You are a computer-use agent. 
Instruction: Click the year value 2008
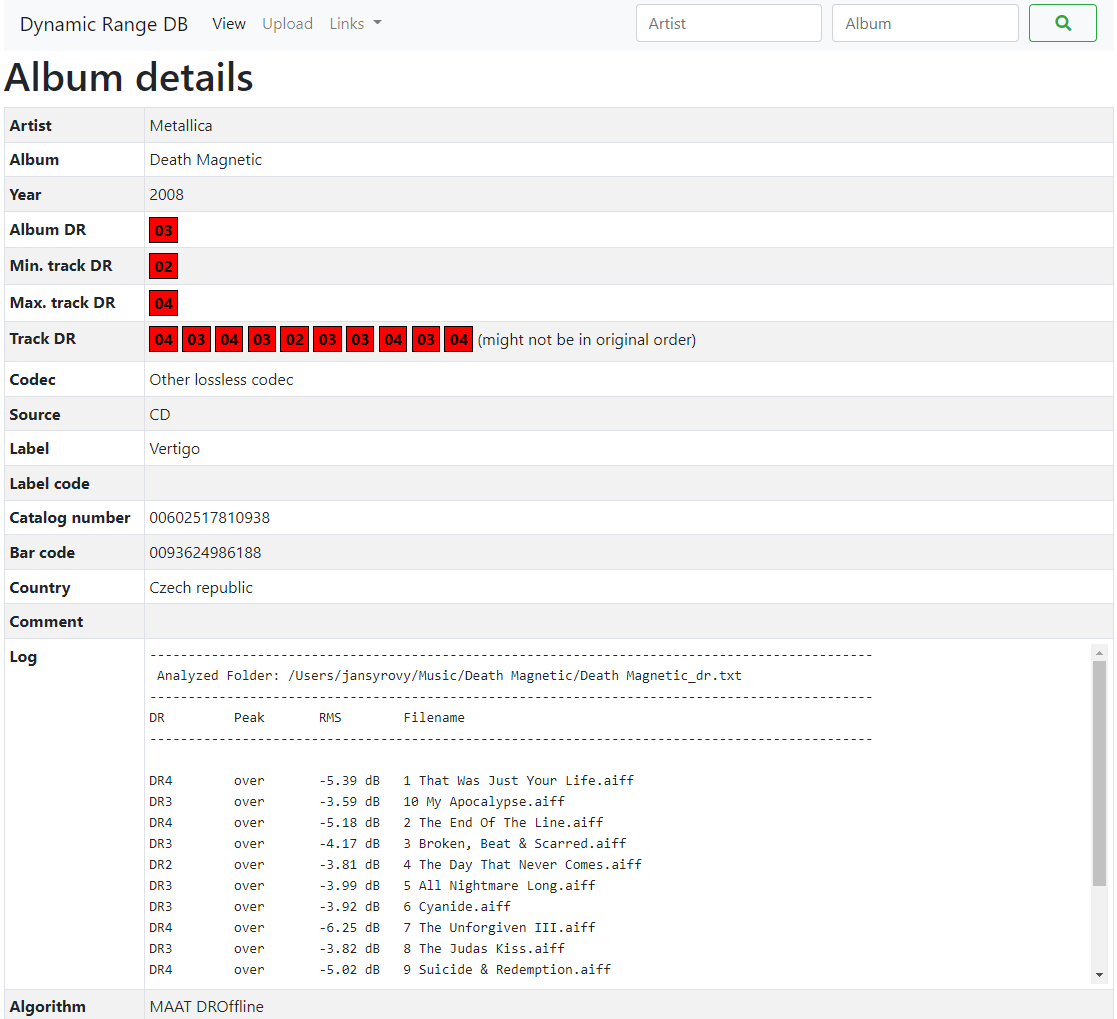pyautogui.click(x=167, y=195)
